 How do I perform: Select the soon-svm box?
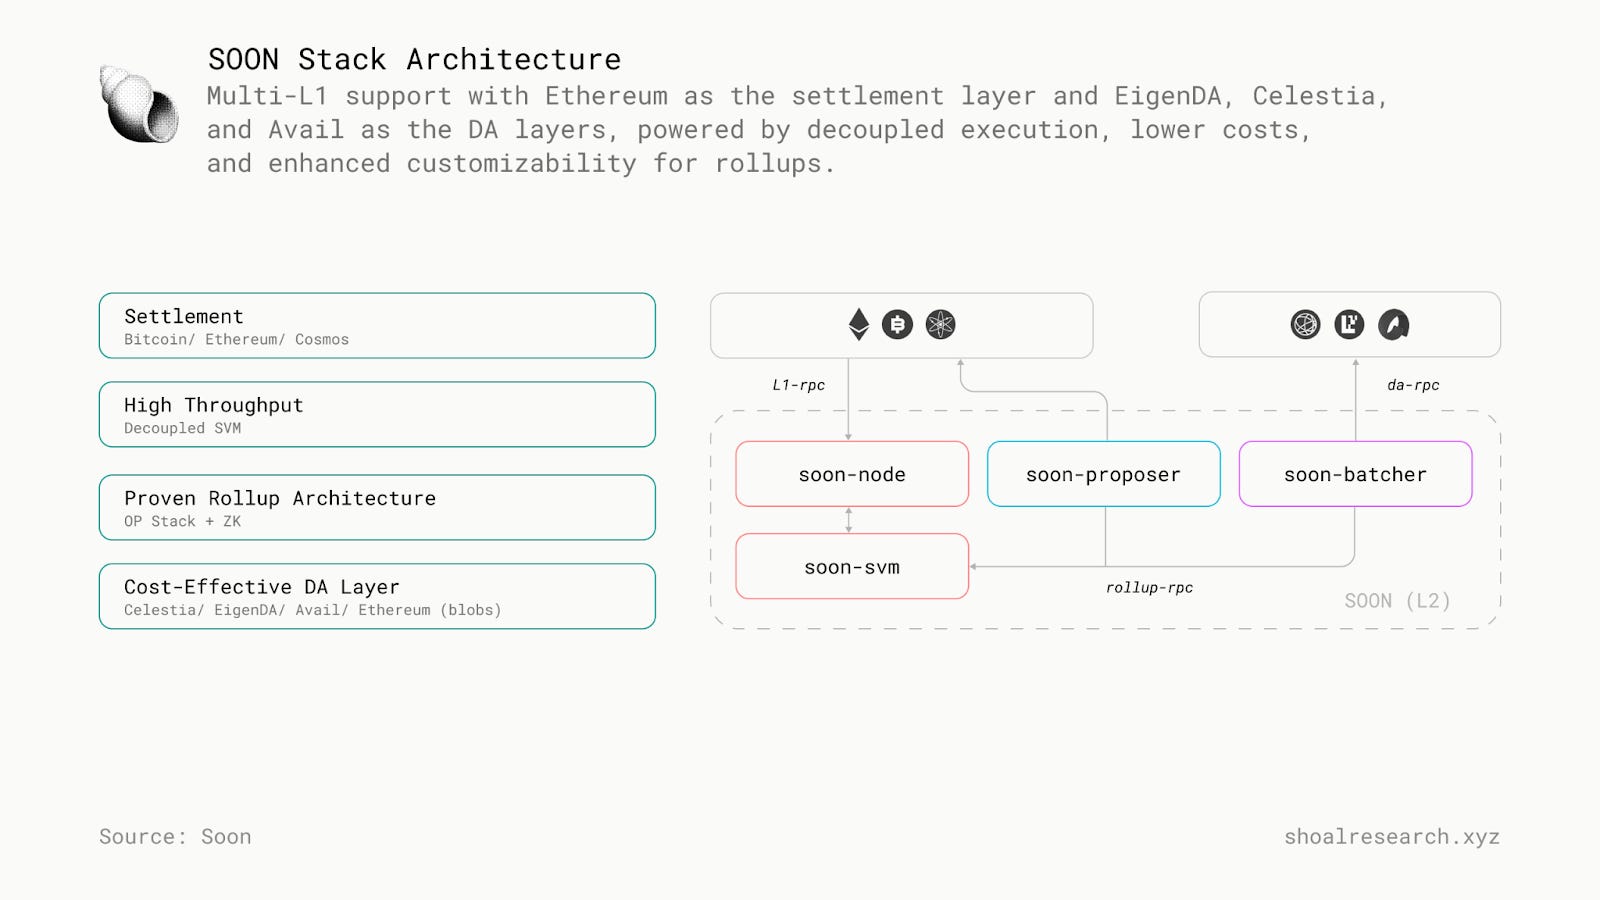[852, 567]
